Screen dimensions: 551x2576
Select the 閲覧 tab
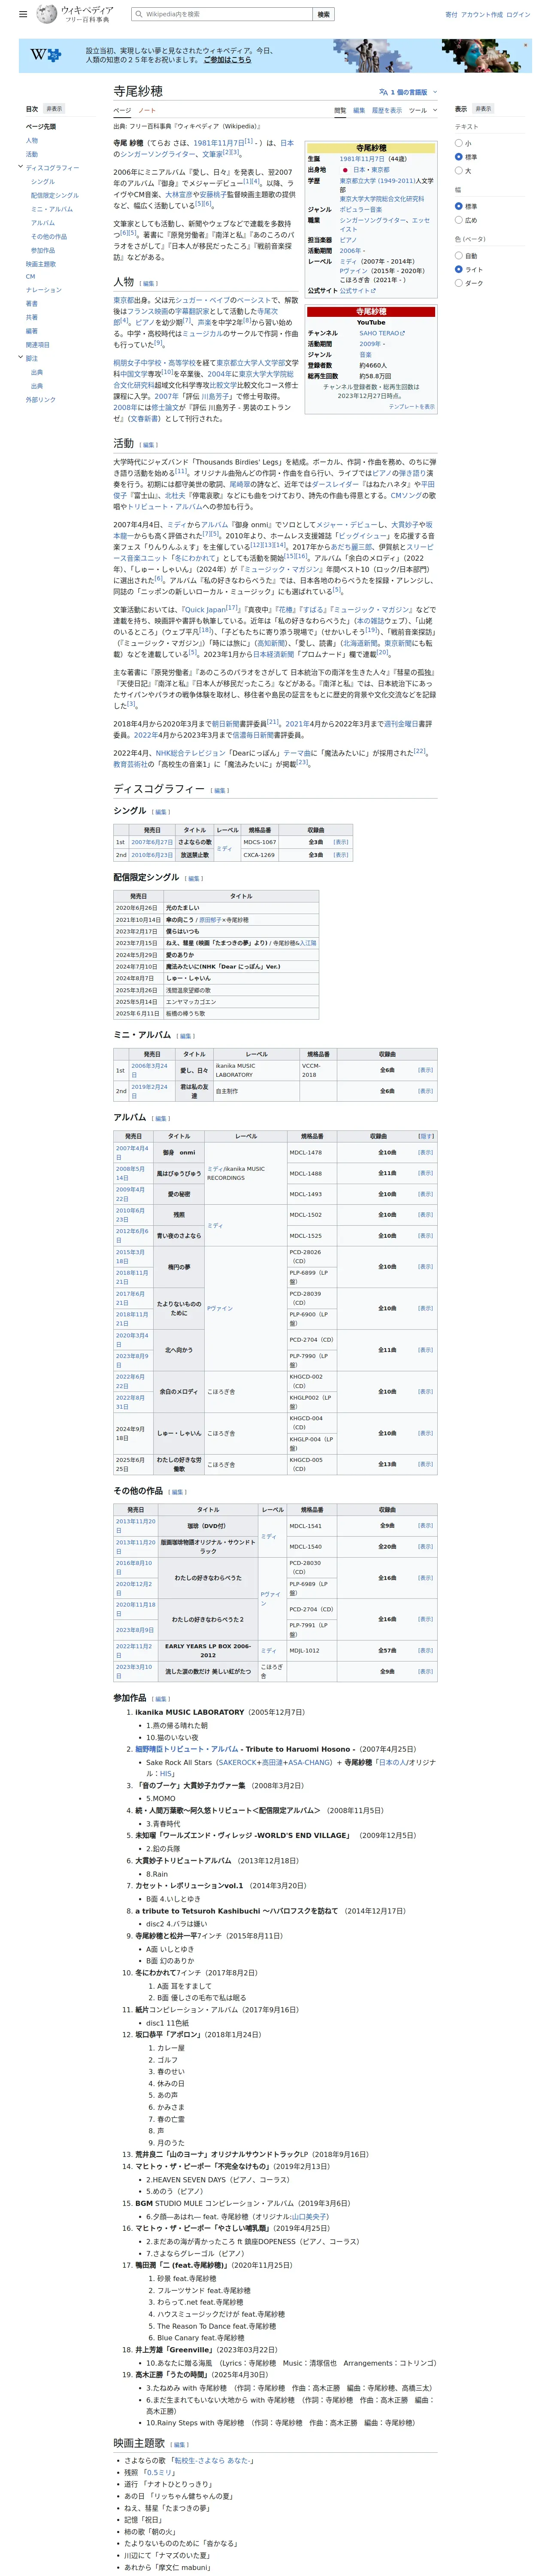coord(340,110)
